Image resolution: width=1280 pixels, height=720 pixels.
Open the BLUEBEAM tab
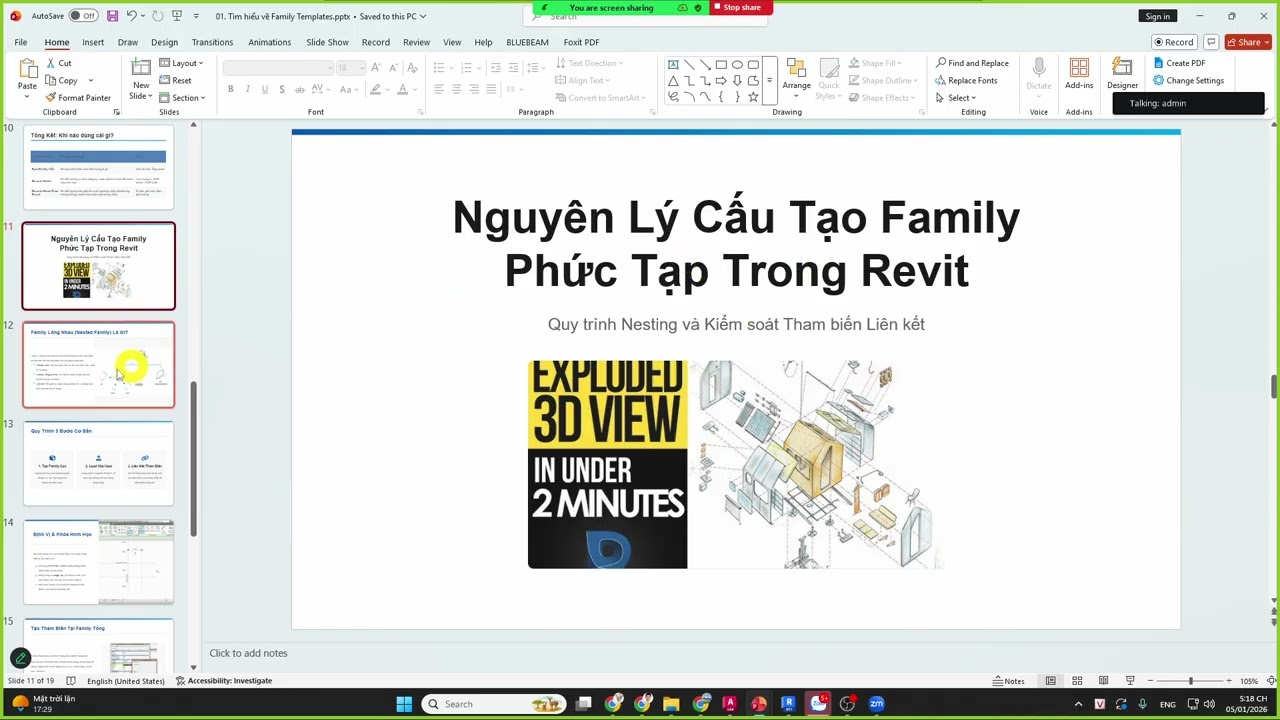[527, 42]
